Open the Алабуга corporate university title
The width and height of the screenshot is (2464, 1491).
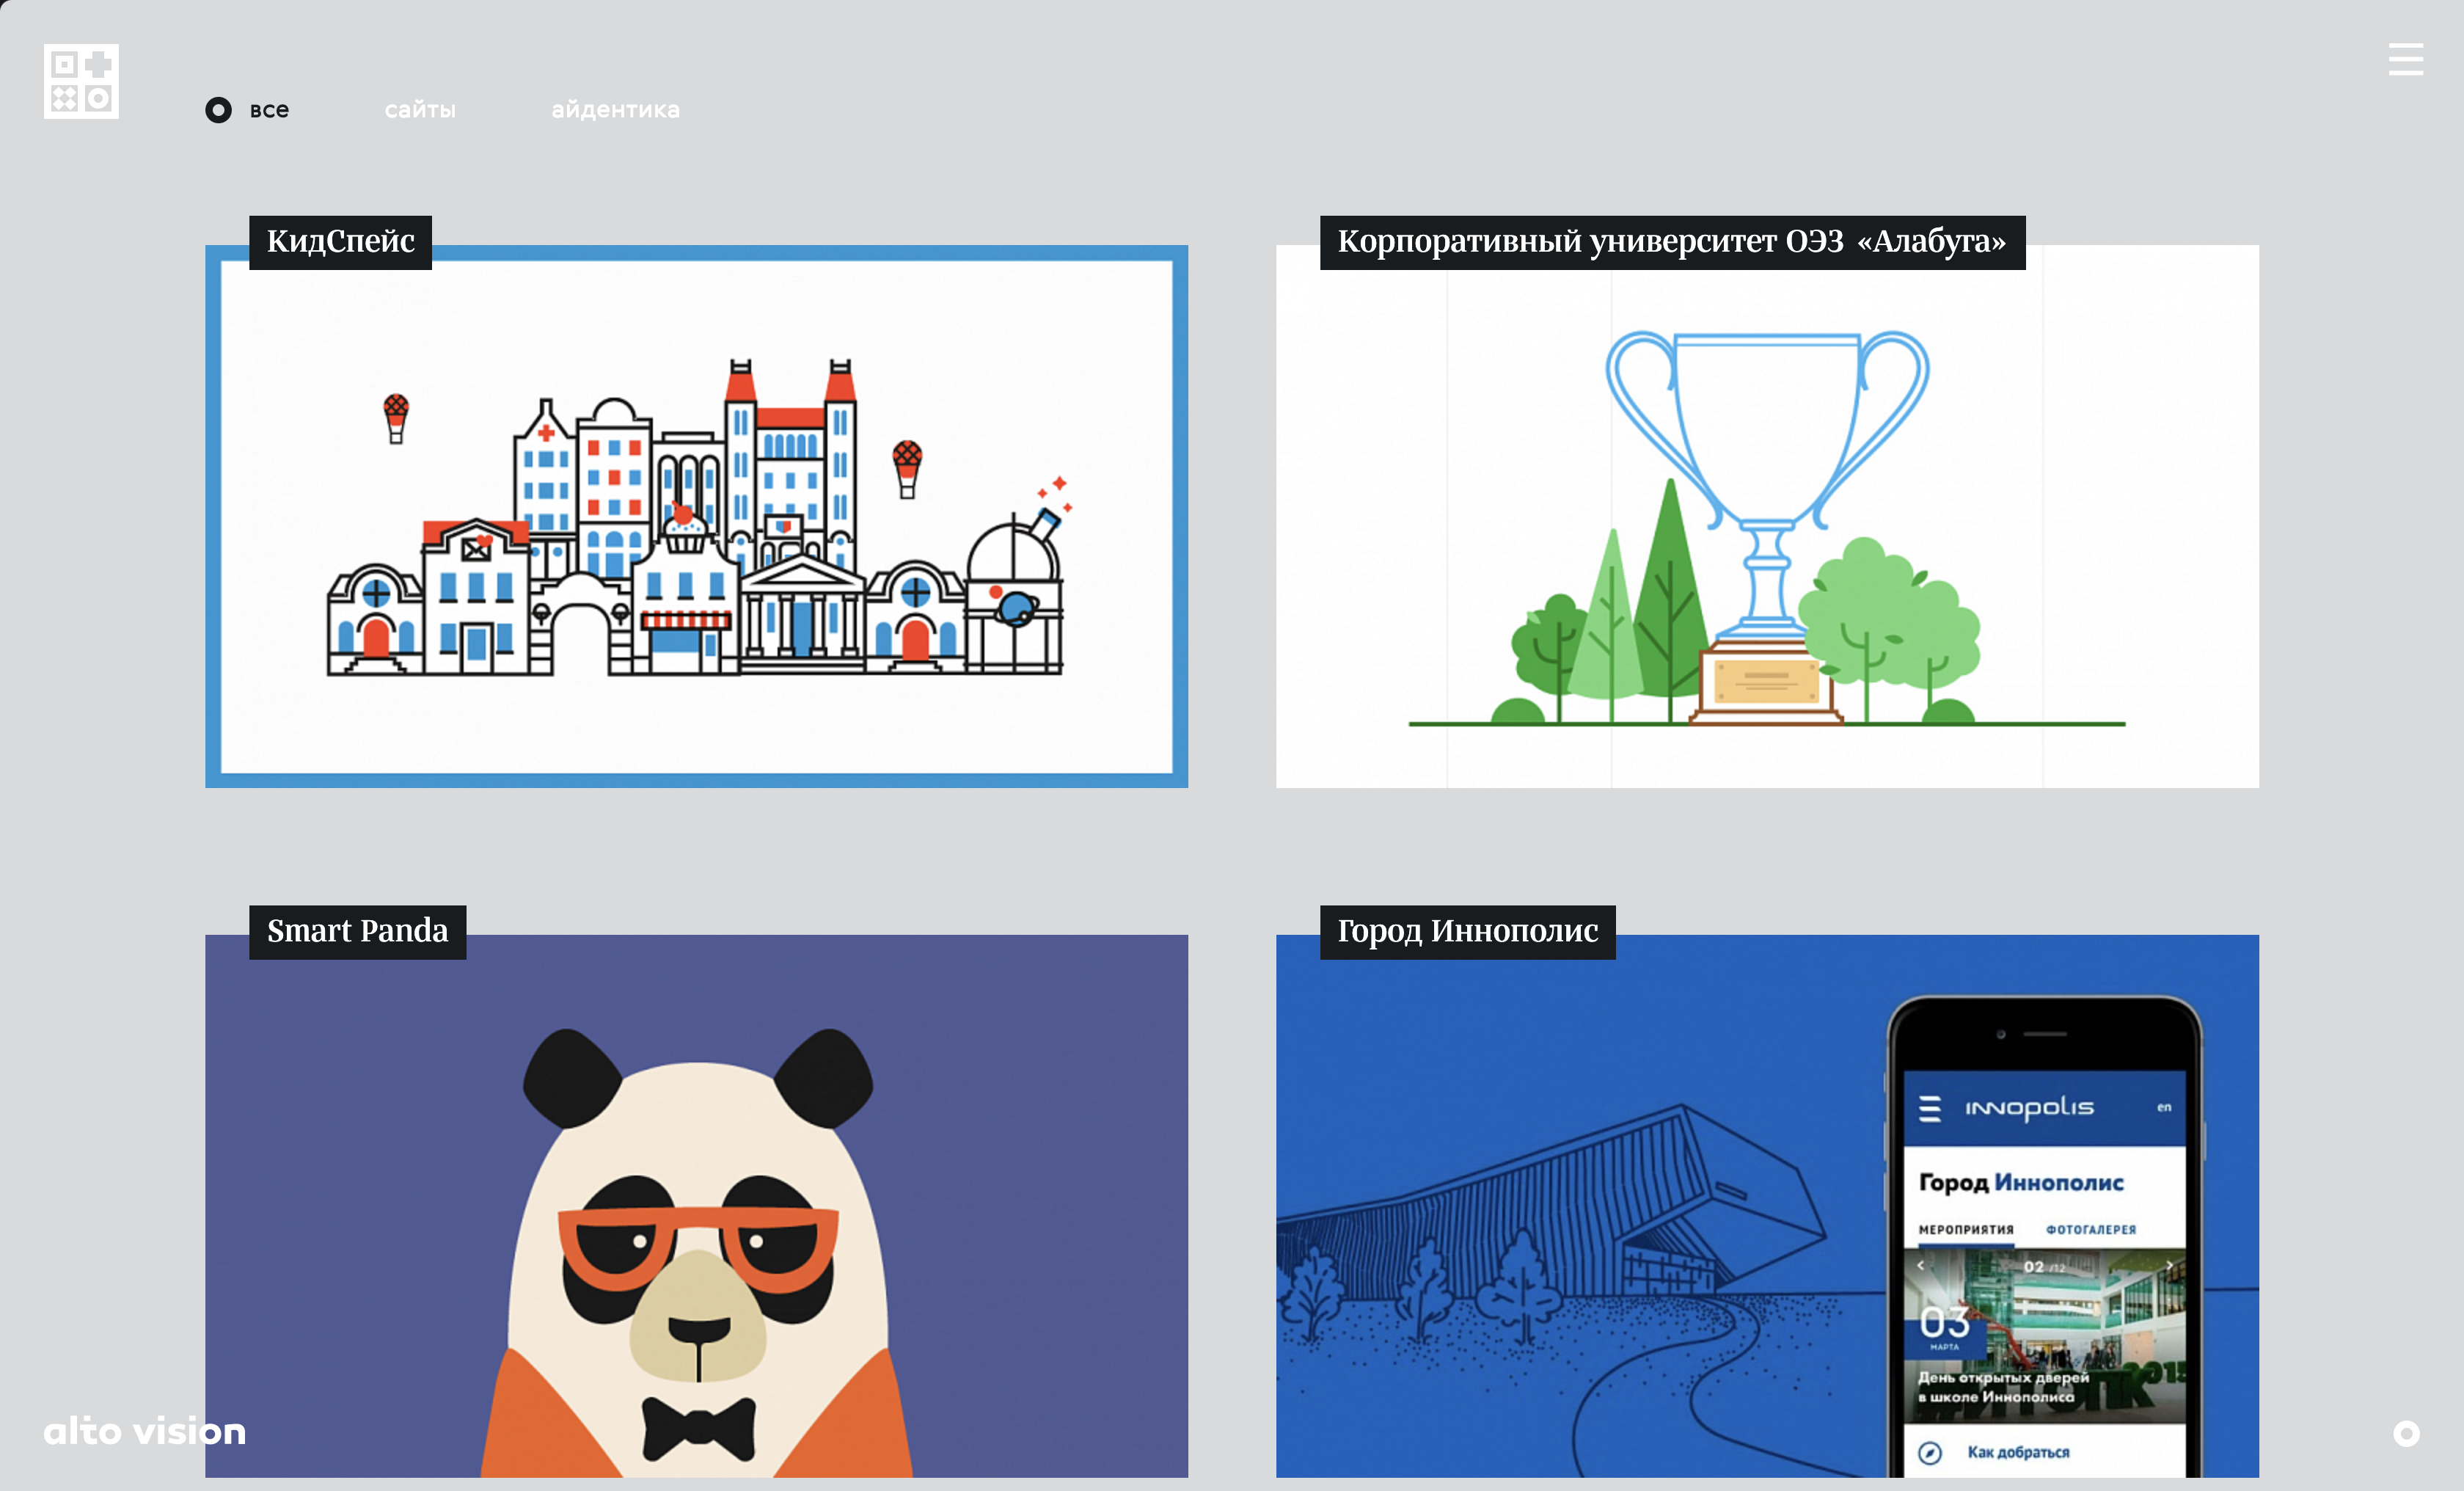tap(1672, 242)
